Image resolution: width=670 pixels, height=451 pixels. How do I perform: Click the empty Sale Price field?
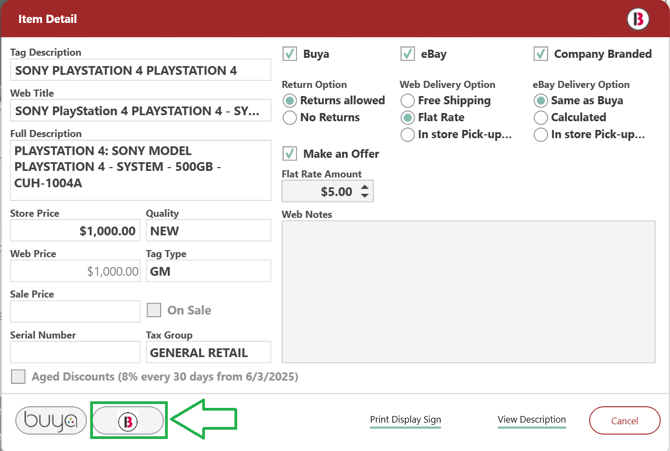pyautogui.click(x=75, y=311)
